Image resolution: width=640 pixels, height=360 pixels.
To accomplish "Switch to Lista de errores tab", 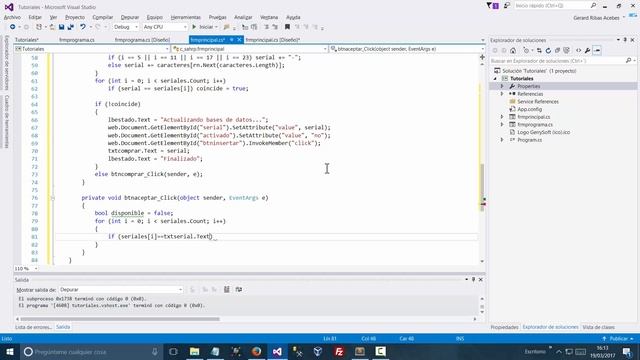I will click(33, 327).
